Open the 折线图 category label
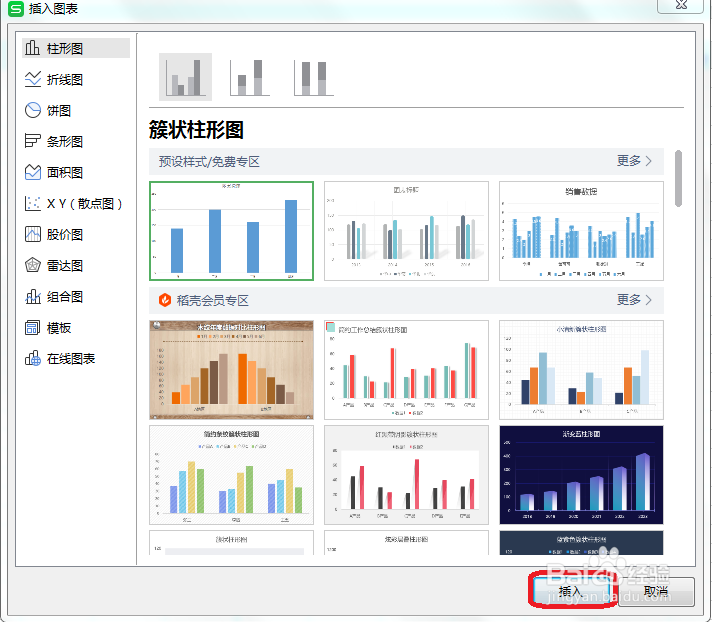This screenshot has width=712, height=622. point(65,79)
